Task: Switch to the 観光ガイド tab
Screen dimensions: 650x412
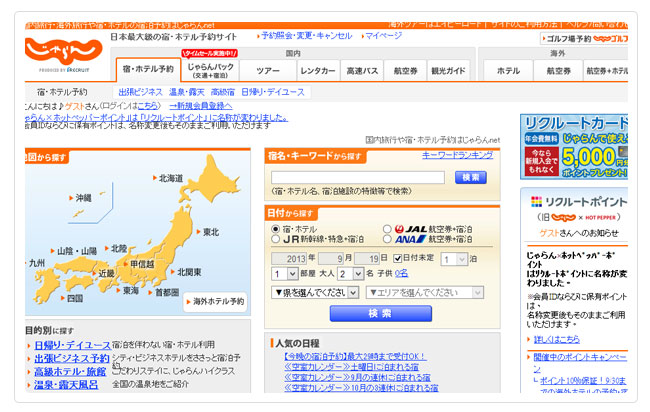Action: (448, 70)
